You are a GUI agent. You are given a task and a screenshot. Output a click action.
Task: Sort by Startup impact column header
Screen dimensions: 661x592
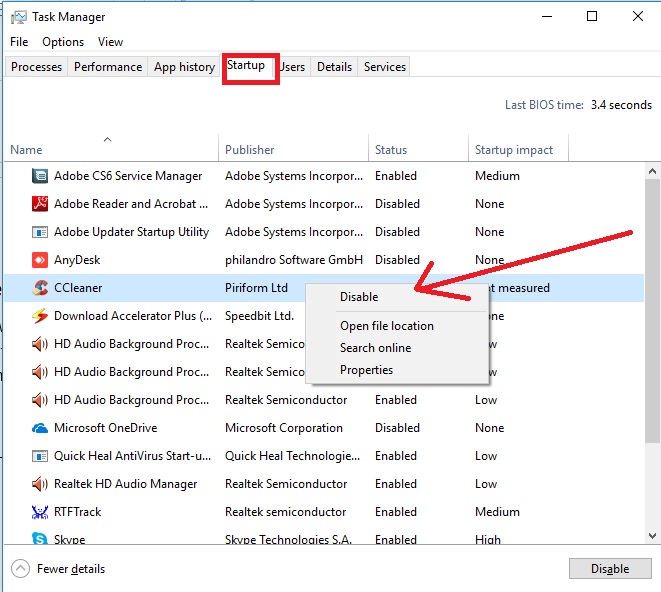point(513,150)
